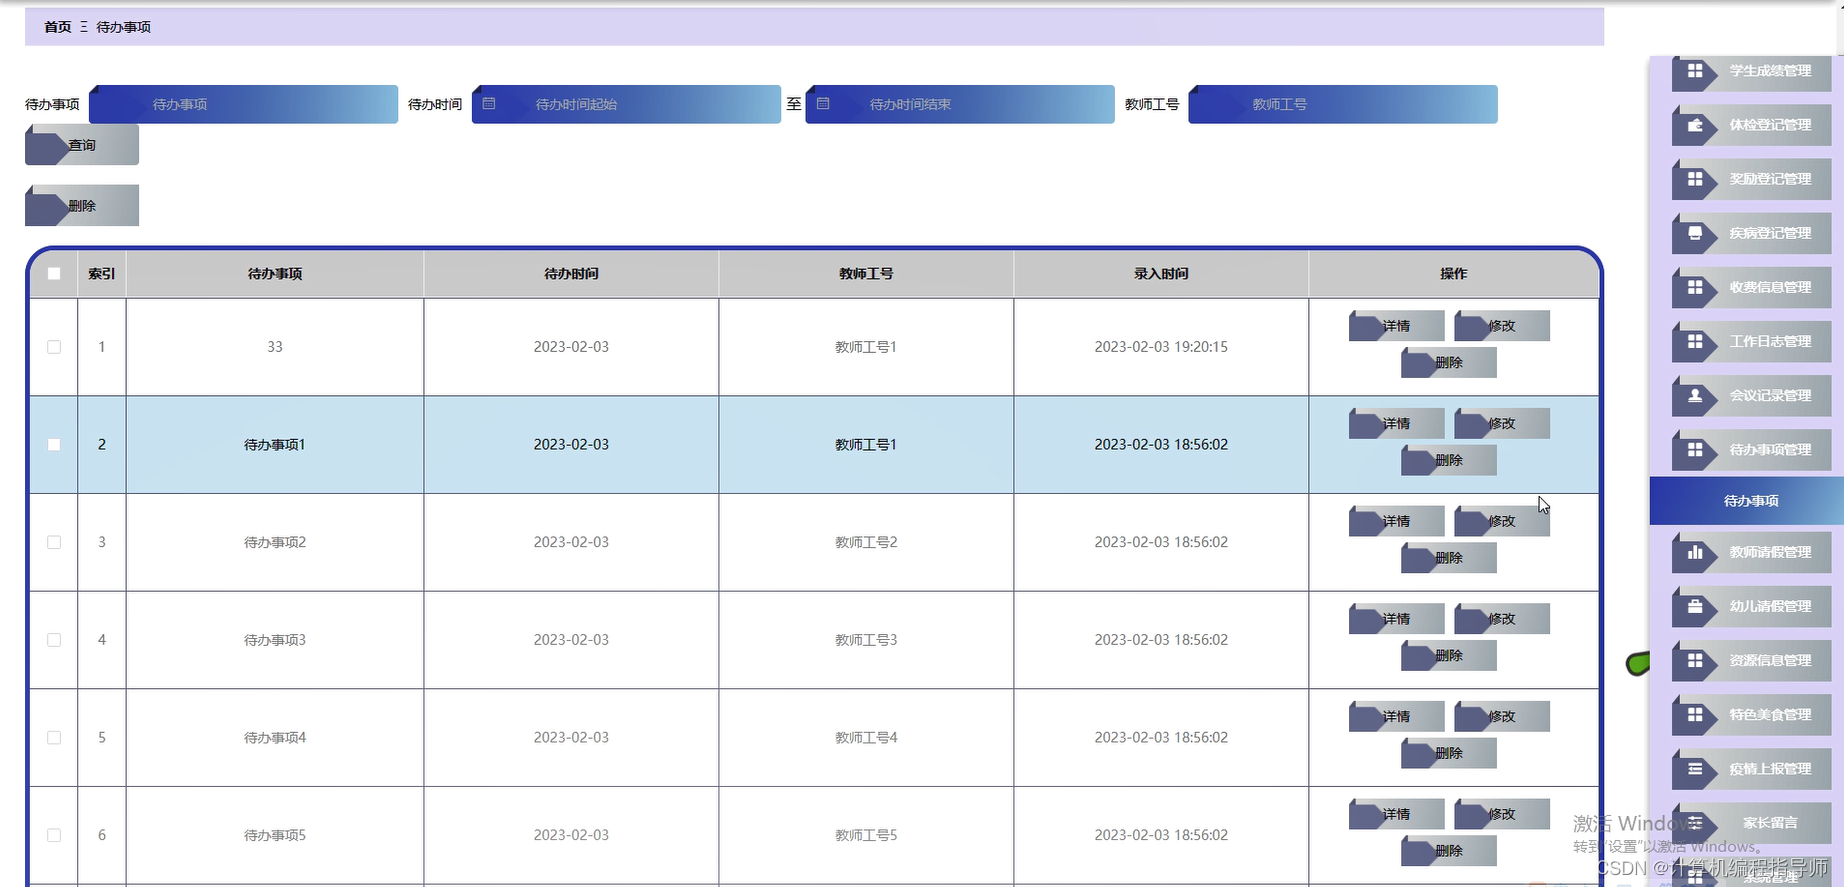Click 修改 for 待办事项5
Screen dimensions: 1844x887
(x=1502, y=814)
